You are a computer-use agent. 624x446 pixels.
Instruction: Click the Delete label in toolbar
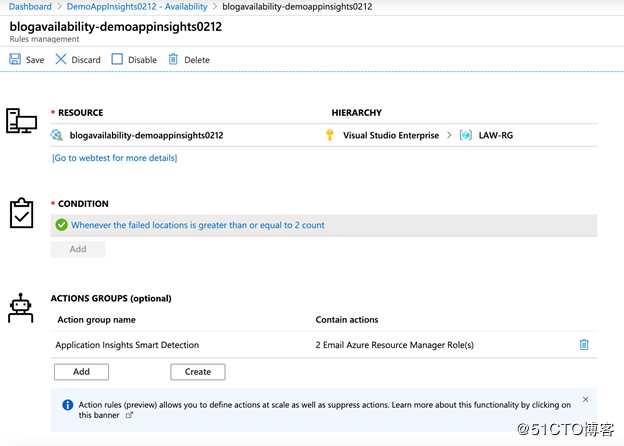pyautogui.click(x=197, y=60)
